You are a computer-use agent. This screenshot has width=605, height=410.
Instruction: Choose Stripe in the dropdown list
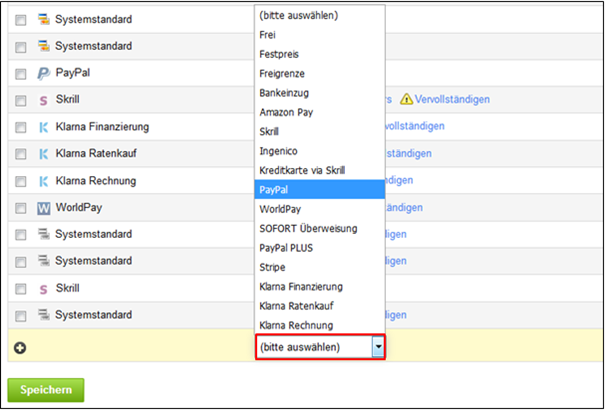[319, 267]
